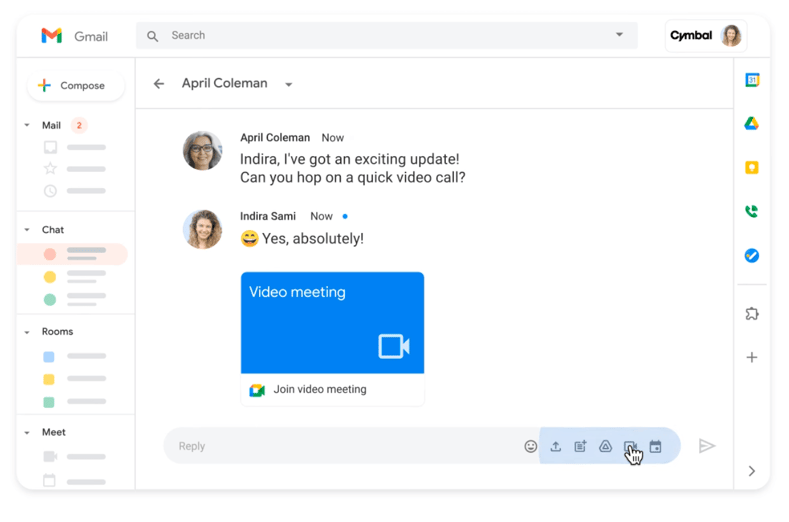This screenshot has width=789, height=522.
Task: Click the Video meeting blue card
Action: pos(332,322)
